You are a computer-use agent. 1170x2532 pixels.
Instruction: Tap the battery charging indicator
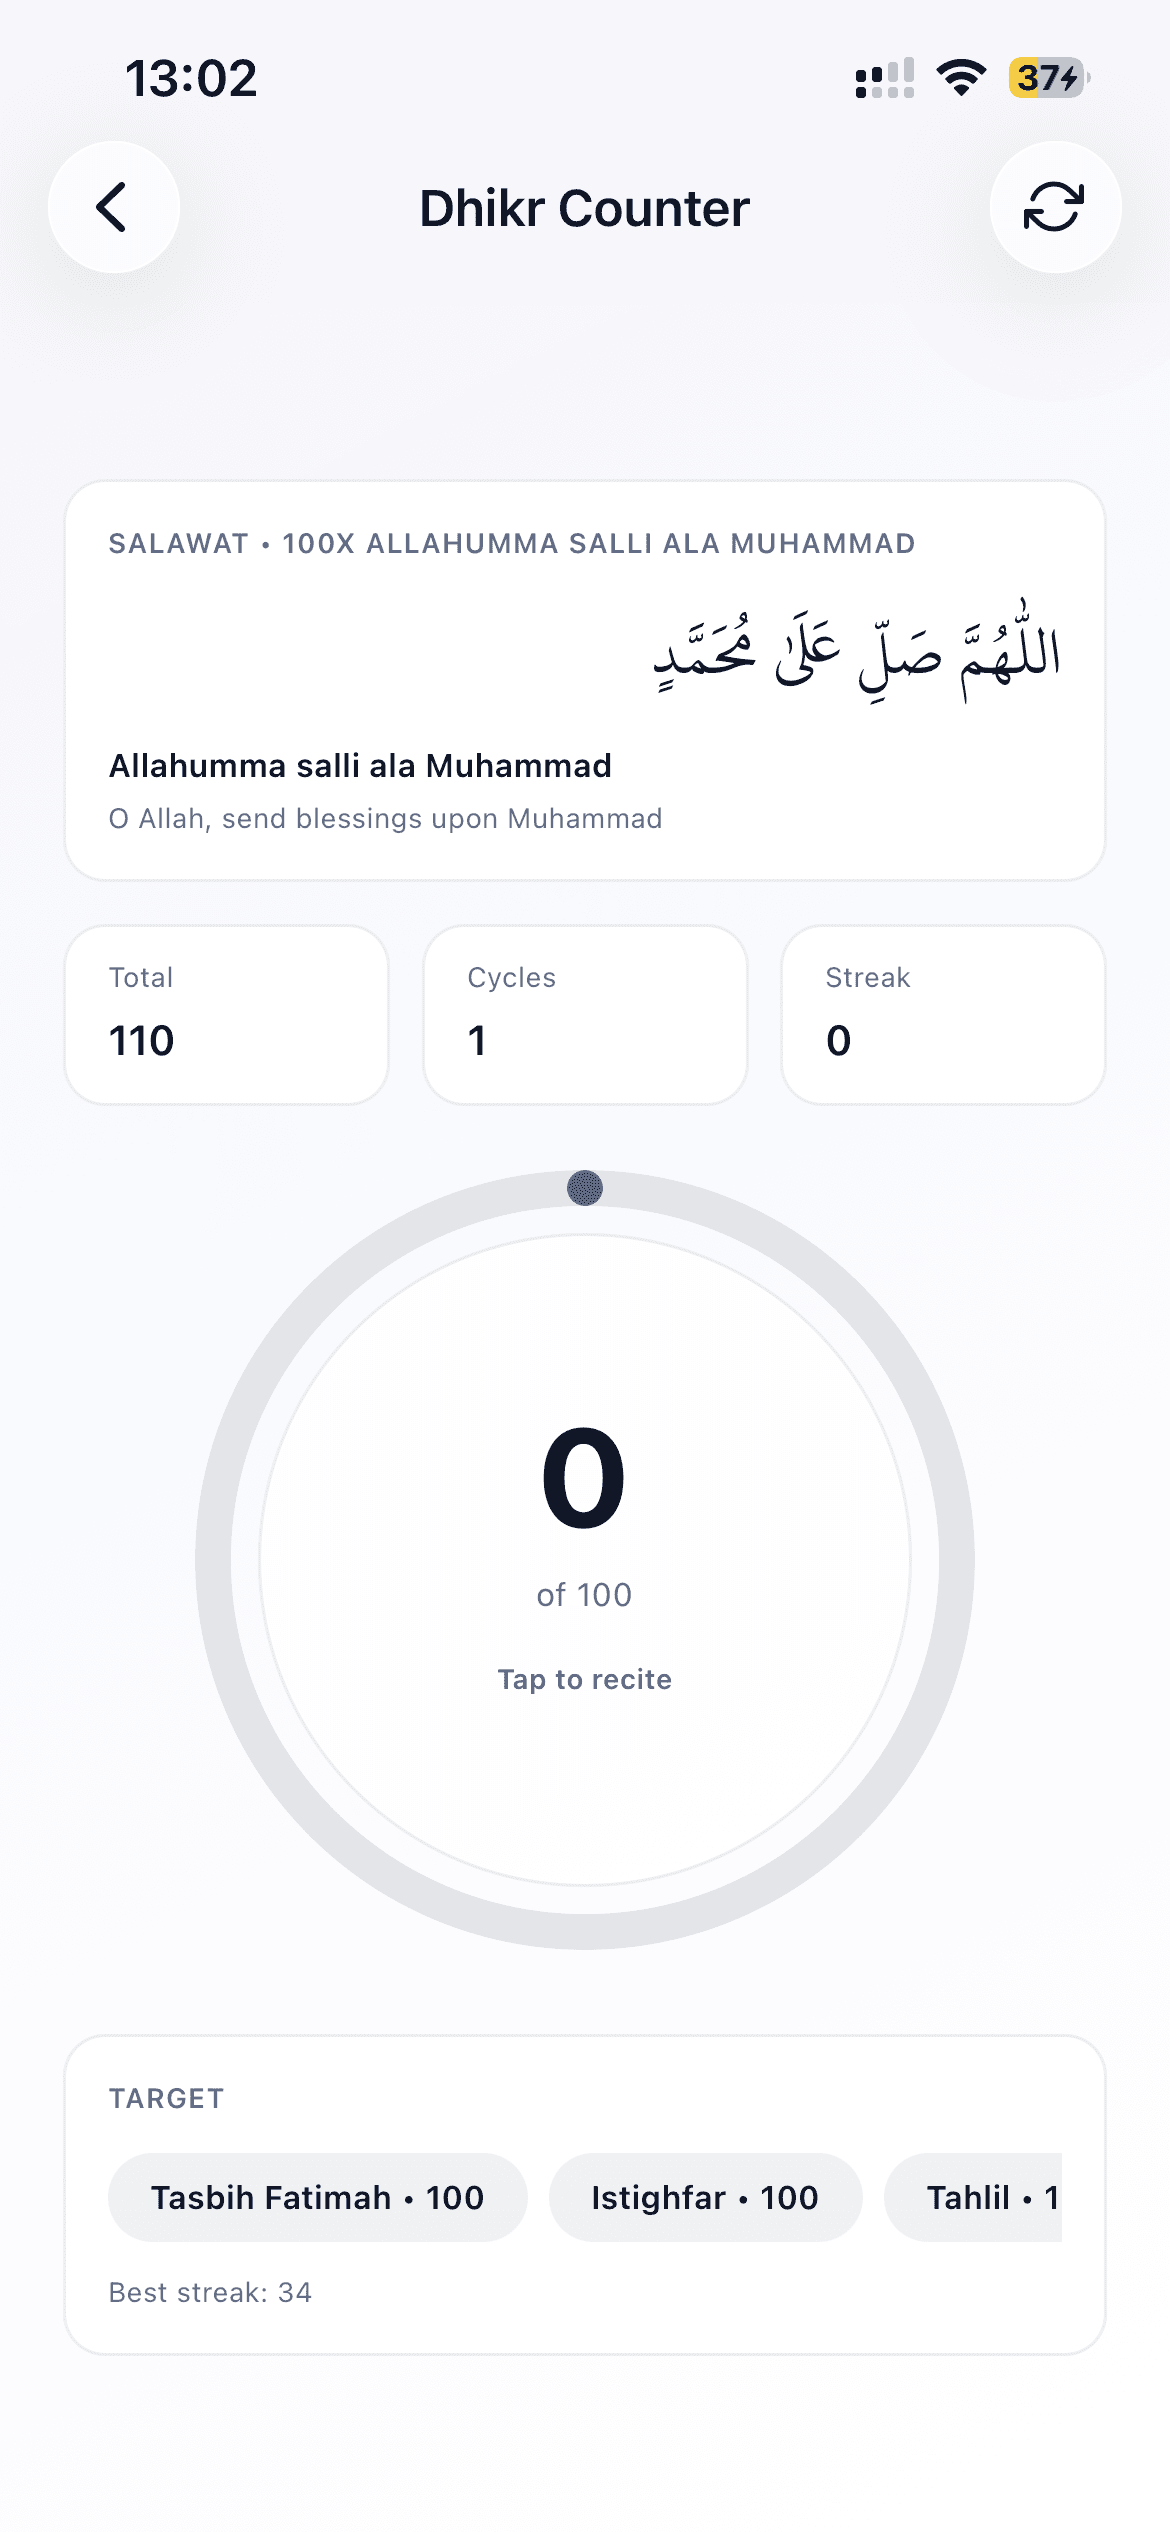pyautogui.click(x=1048, y=78)
